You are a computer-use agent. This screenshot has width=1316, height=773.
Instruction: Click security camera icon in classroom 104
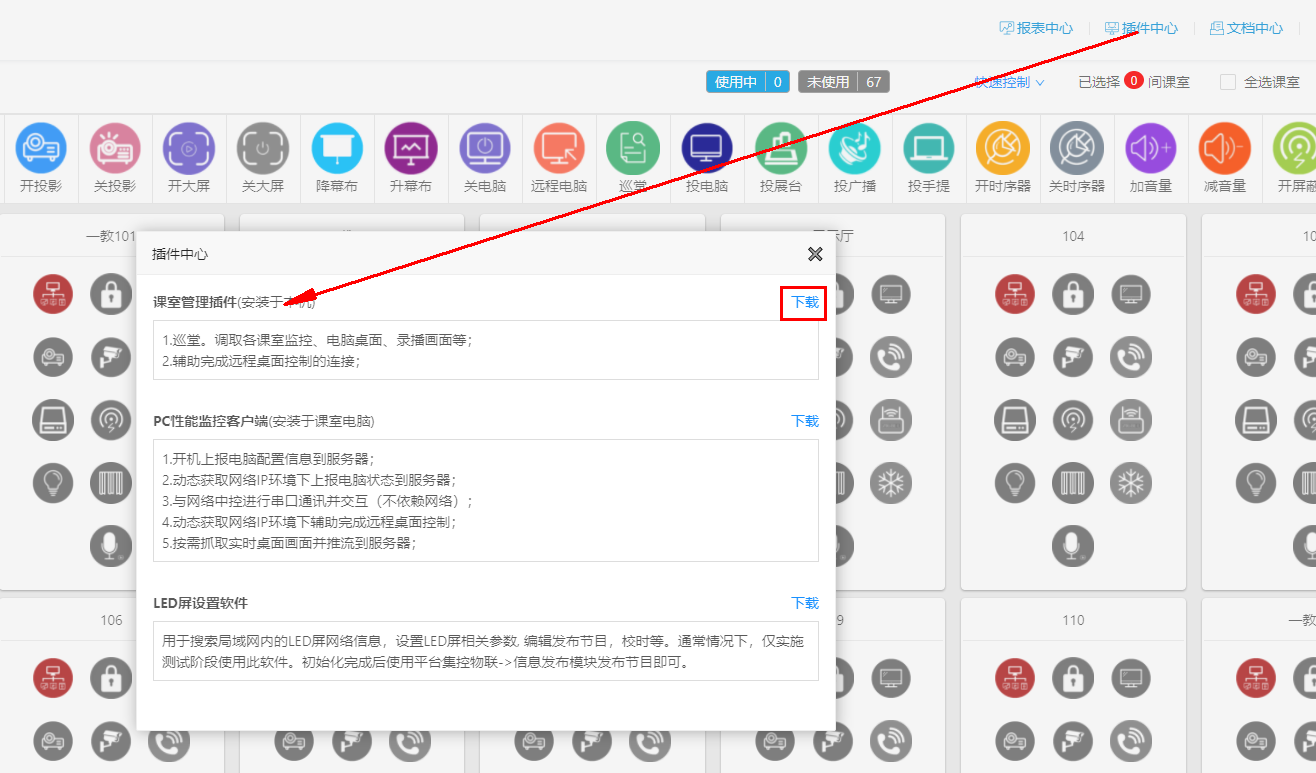(x=1073, y=357)
